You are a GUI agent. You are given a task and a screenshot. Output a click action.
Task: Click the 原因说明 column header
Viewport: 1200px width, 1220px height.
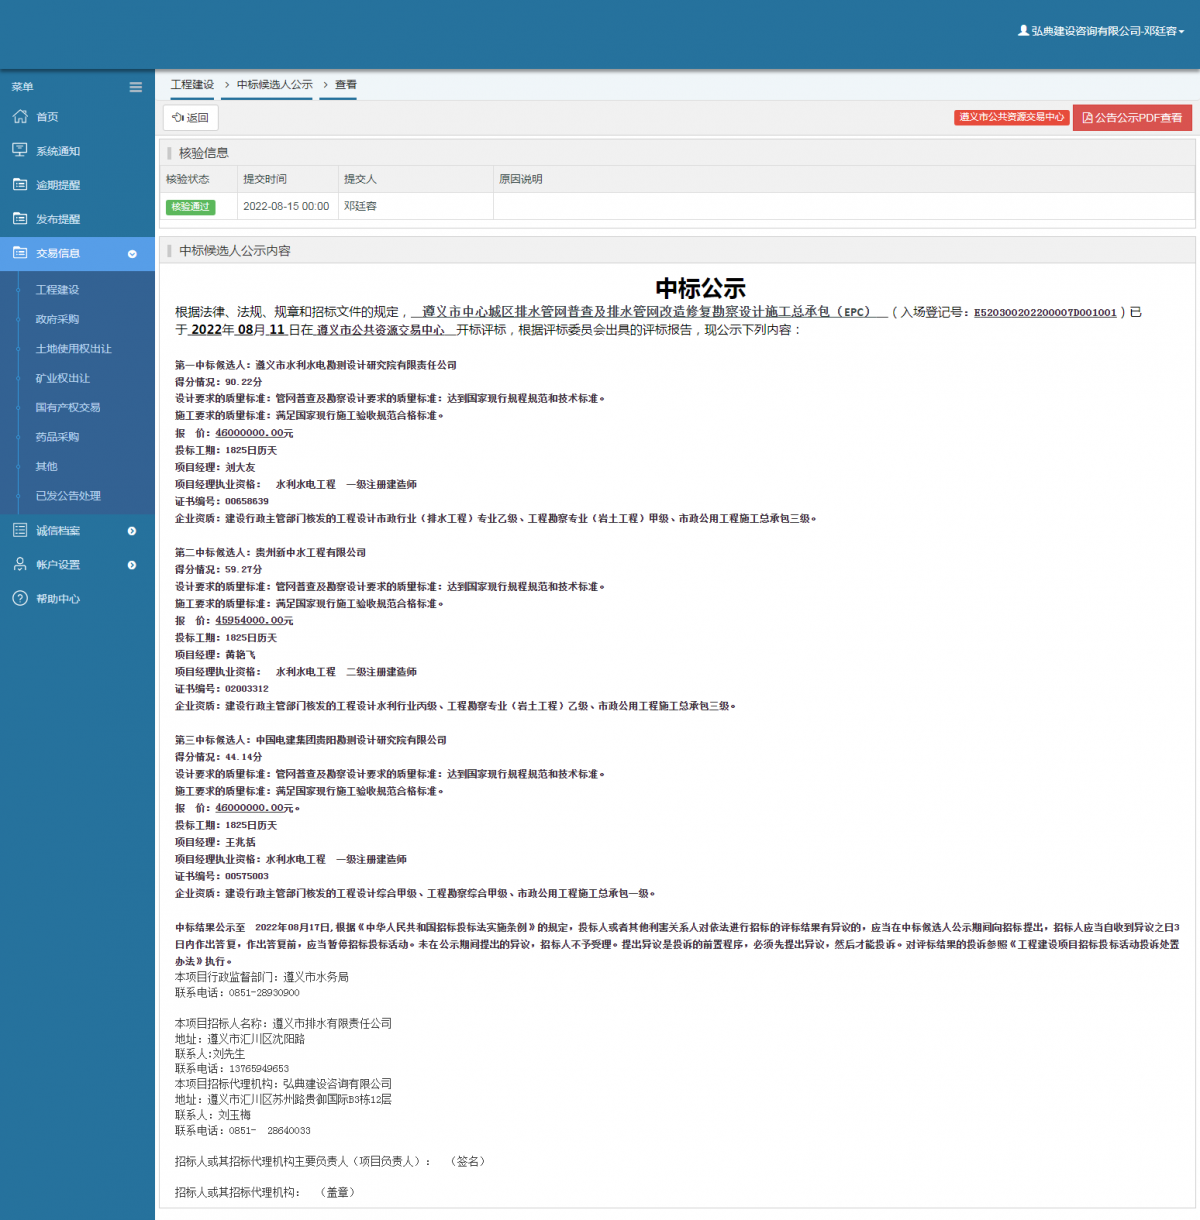(x=520, y=179)
